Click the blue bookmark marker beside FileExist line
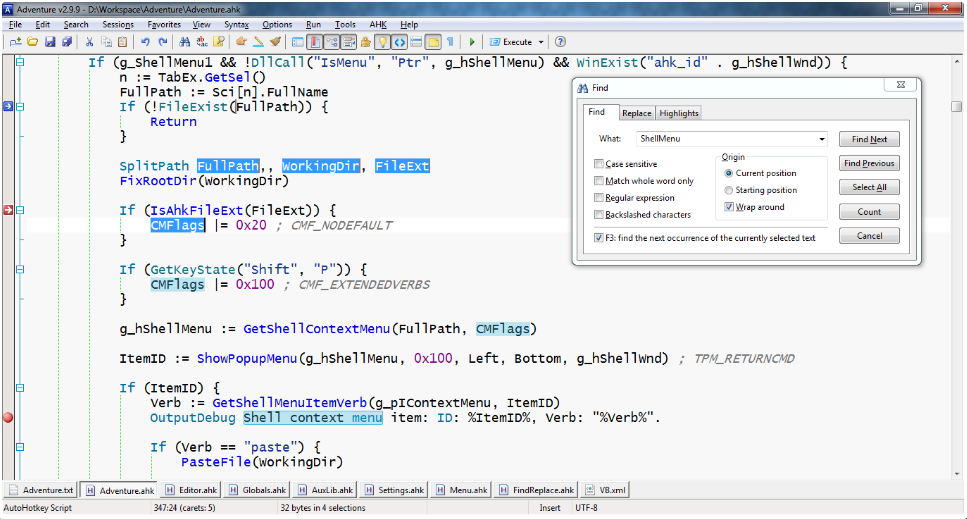This screenshot has height=519, width=967. click(8, 106)
